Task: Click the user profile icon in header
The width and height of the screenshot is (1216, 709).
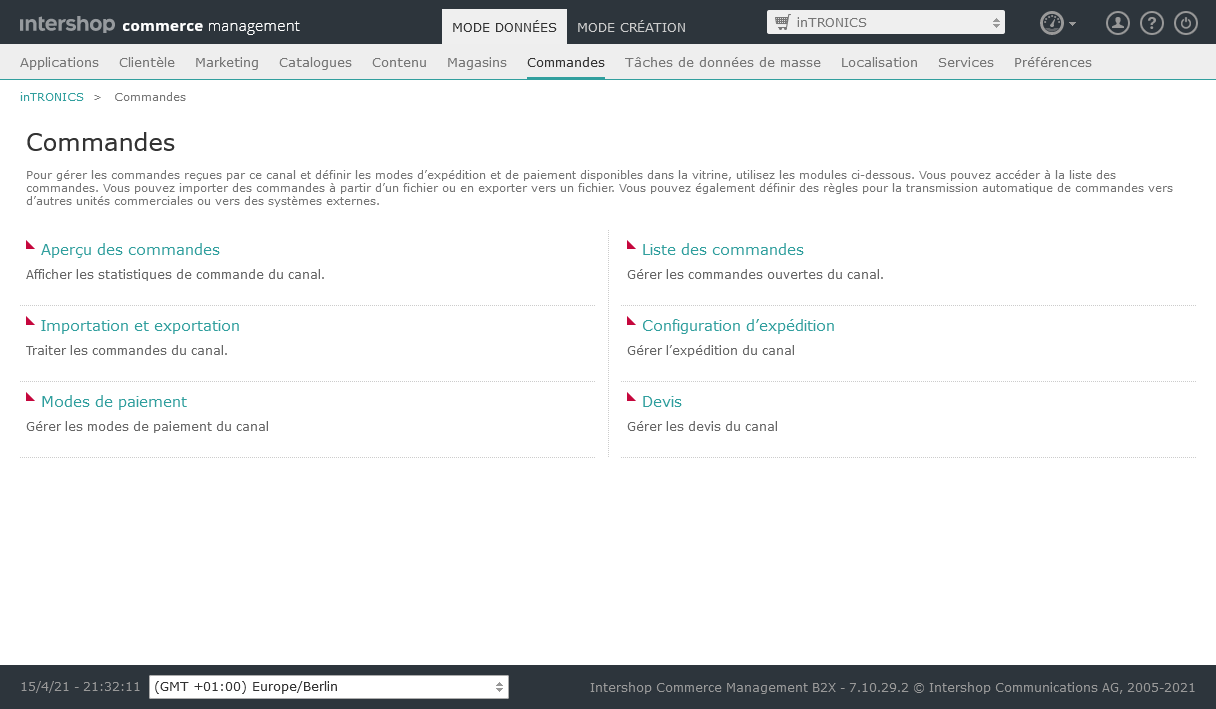Action: tap(1117, 23)
